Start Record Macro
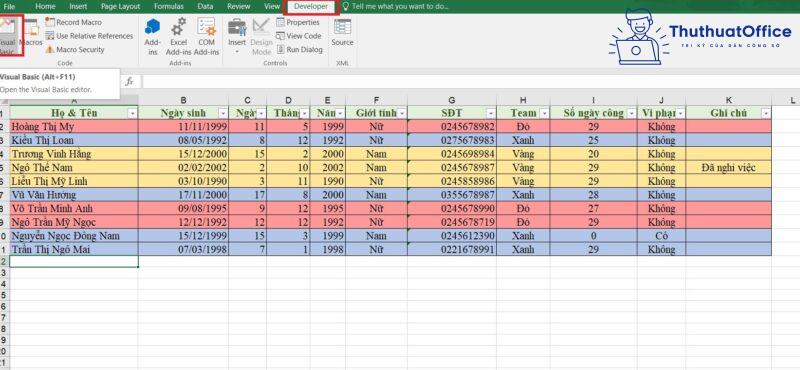The image size is (800, 370). (x=73, y=22)
